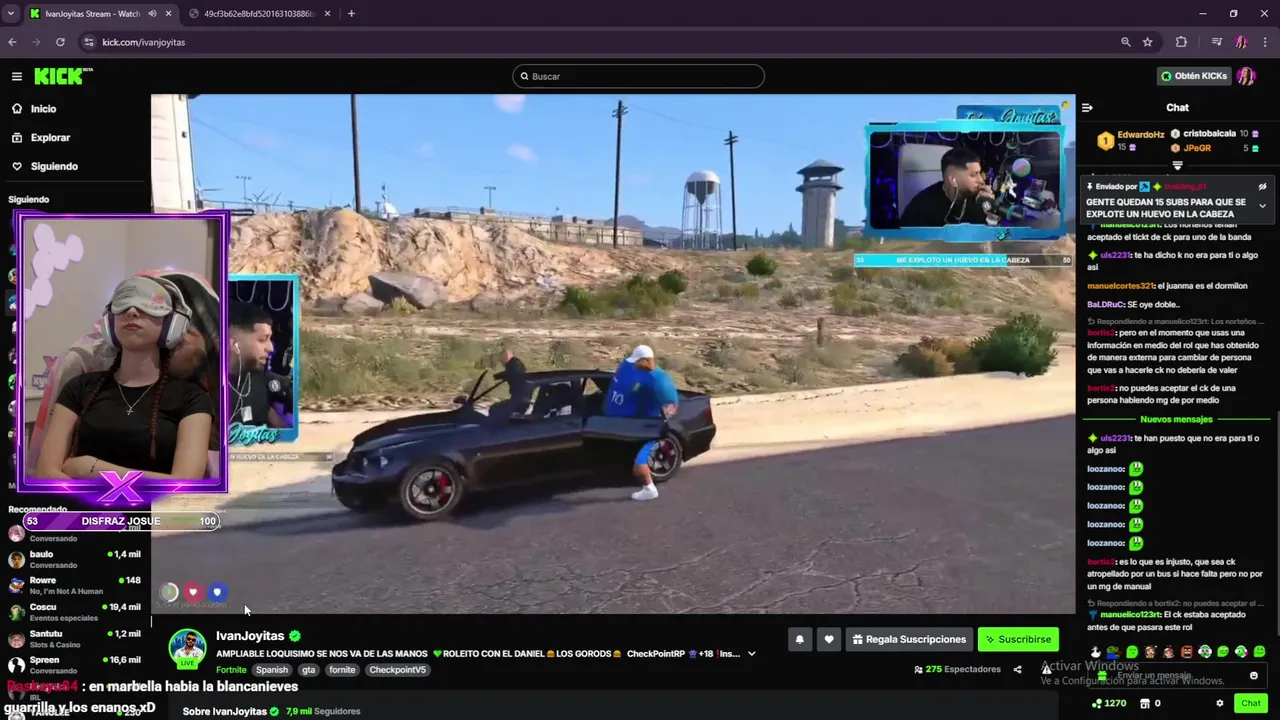The height and width of the screenshot is (720, 1280).
Task: Go to Kick home via the logo
Action: click(x=63, y=76)
